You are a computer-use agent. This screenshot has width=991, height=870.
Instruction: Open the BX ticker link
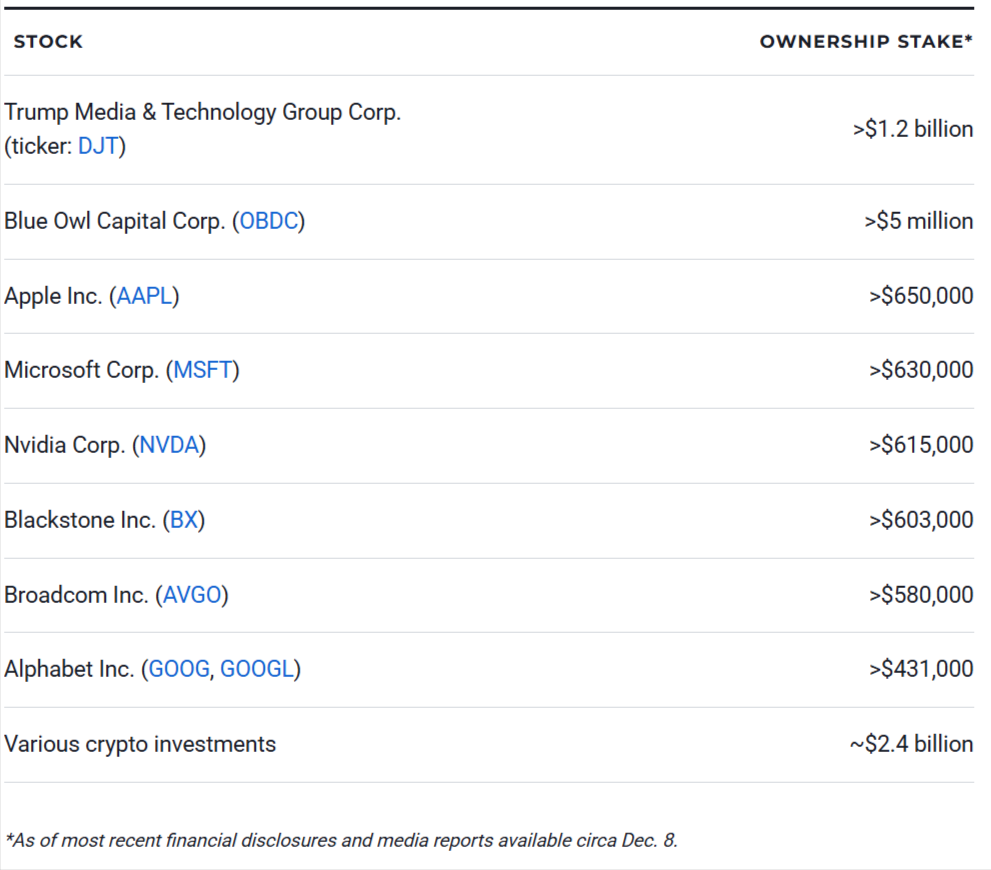184,520
